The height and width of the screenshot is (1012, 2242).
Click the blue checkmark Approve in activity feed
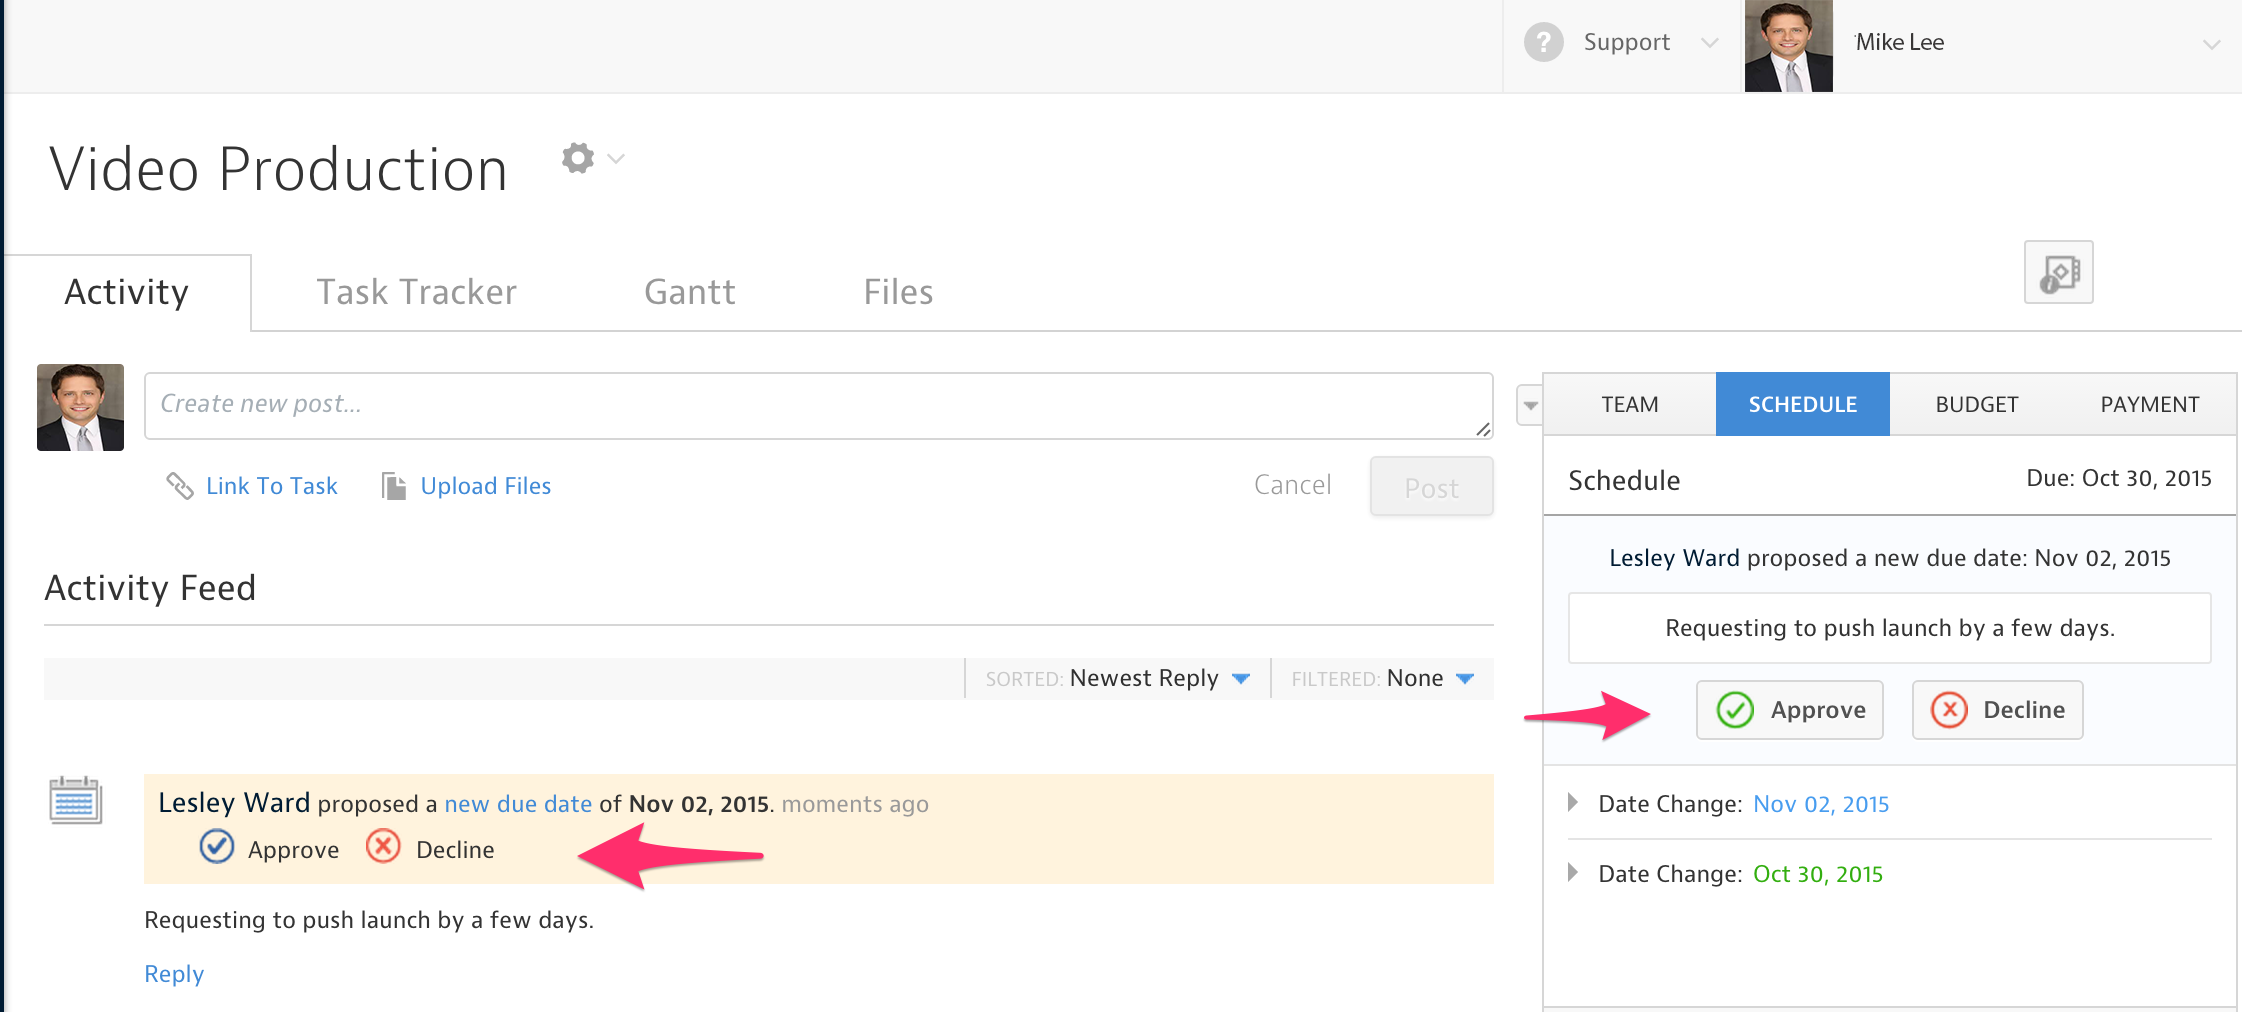[x=217, y=847]
